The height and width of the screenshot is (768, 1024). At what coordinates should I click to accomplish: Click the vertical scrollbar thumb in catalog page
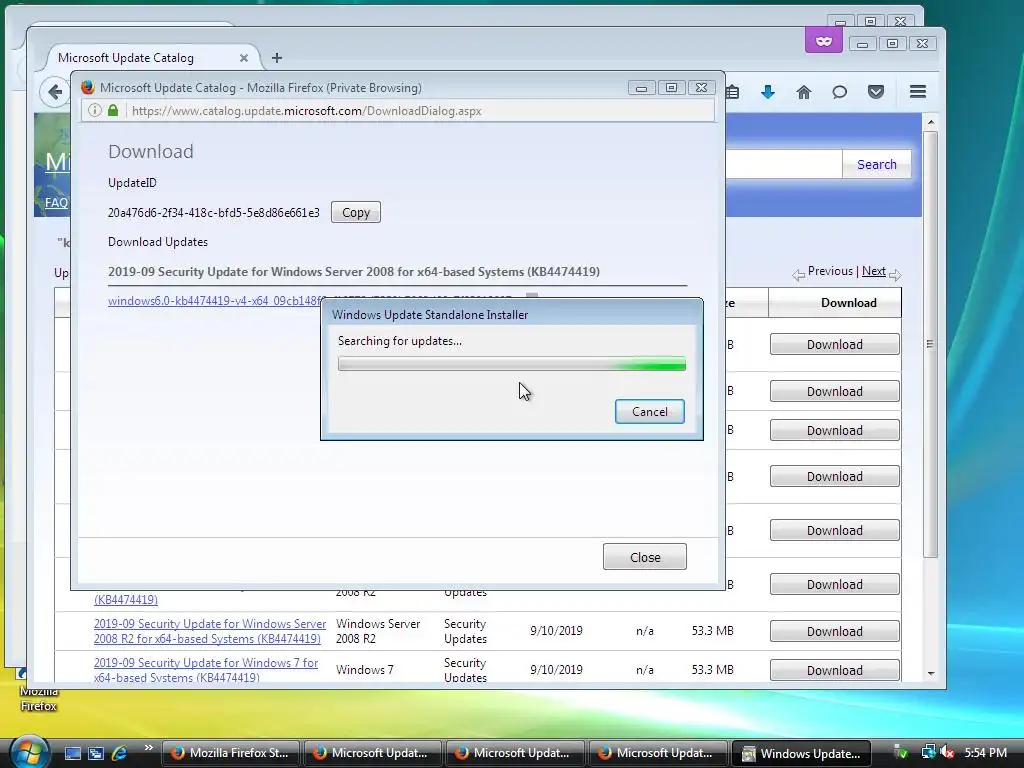tap(931, 344)
